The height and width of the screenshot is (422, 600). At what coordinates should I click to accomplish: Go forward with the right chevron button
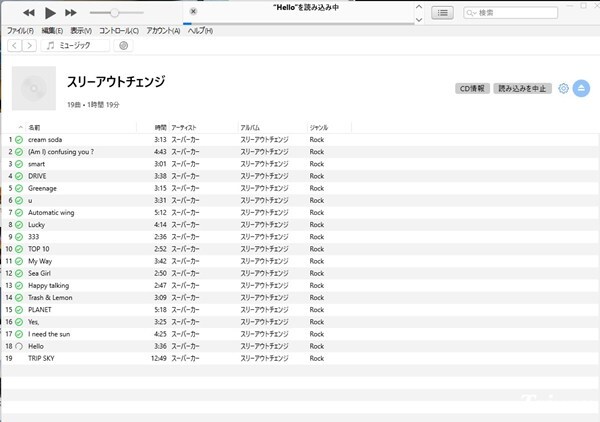[x=29, y=46]
